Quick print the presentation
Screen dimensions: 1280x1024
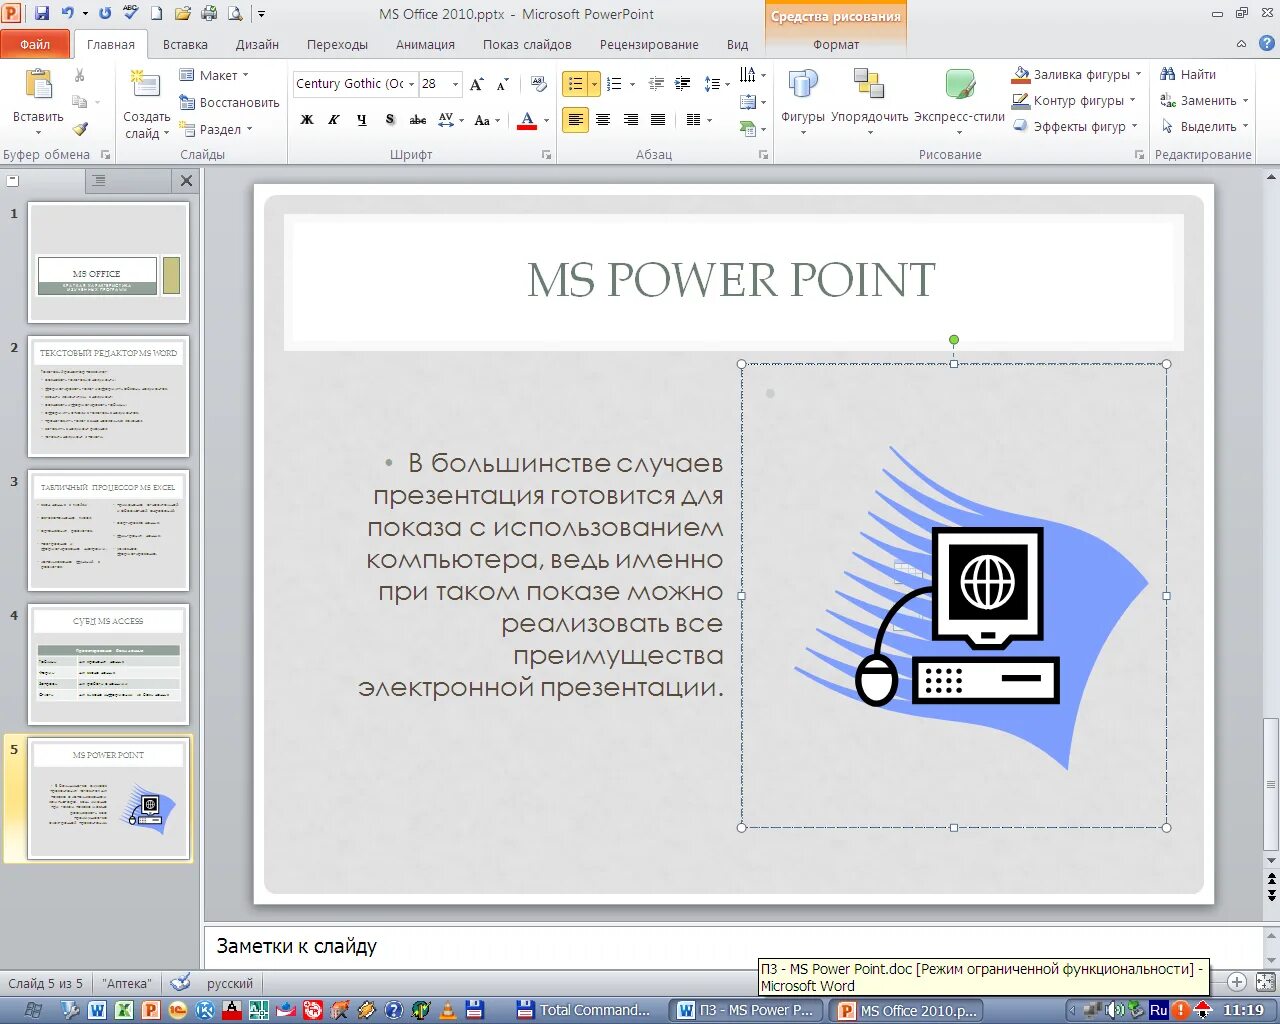[x=209, y=14]
